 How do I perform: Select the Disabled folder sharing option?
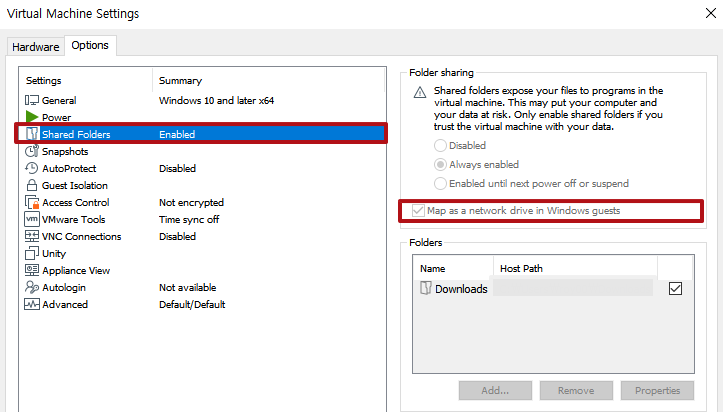(440, 146)
